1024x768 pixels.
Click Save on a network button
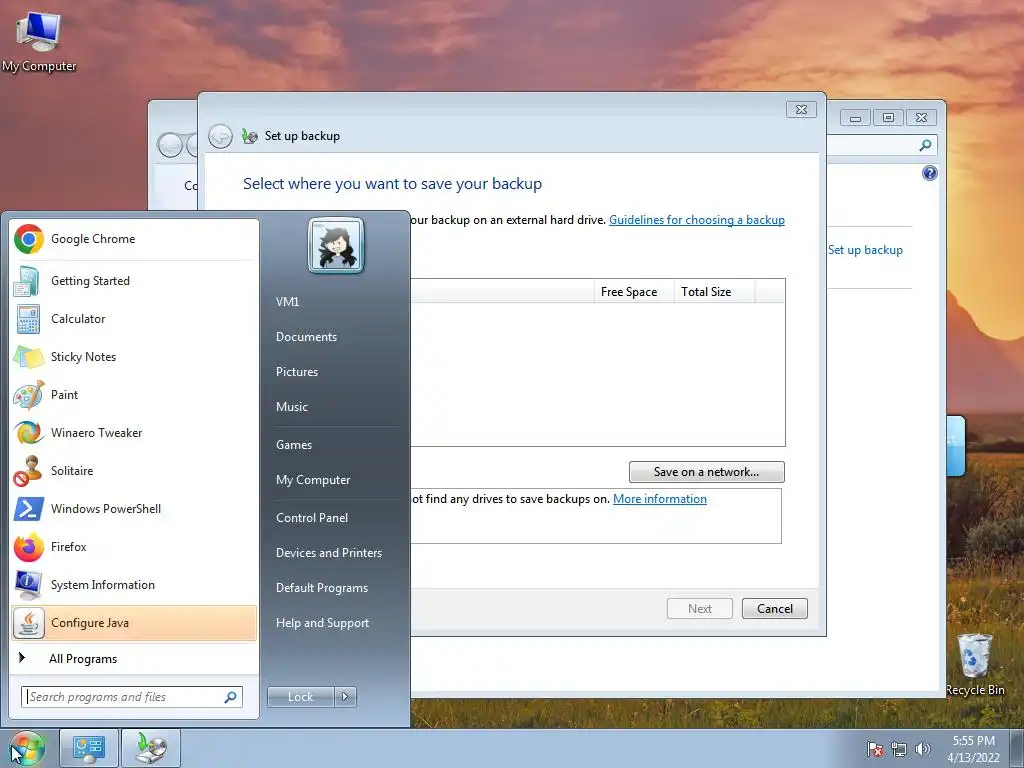[x=707, y=472]
